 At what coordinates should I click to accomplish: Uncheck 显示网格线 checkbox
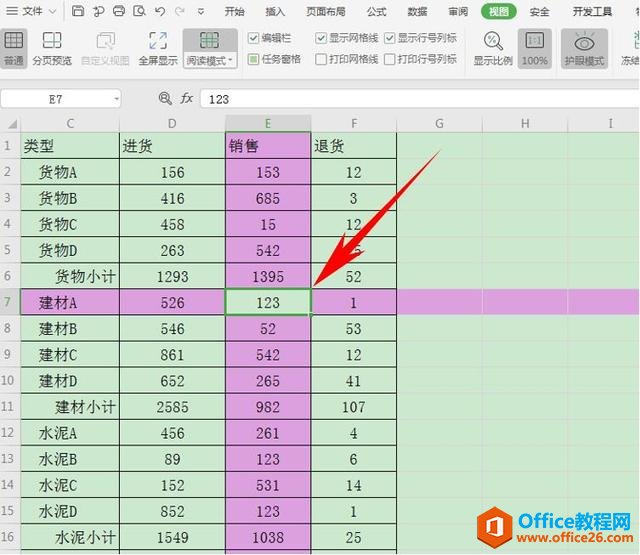point(321,38)
